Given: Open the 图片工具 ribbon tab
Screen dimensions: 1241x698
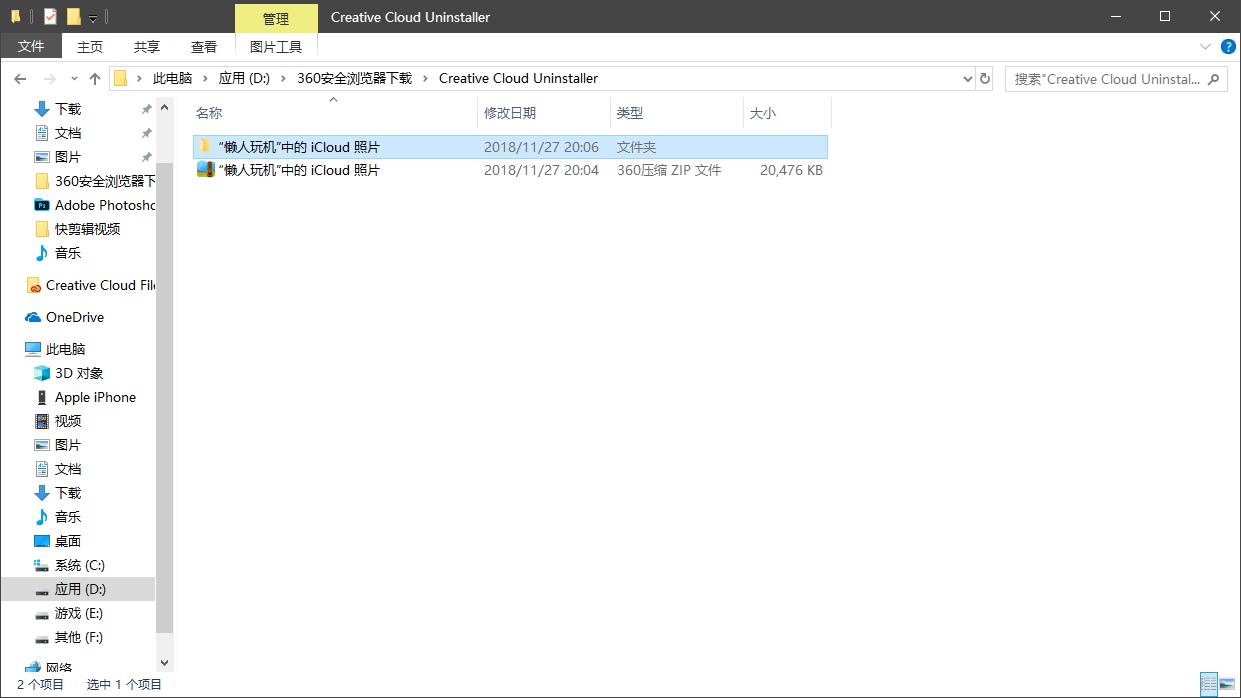Looking at the screenshot, I should (x=276, y=46).
